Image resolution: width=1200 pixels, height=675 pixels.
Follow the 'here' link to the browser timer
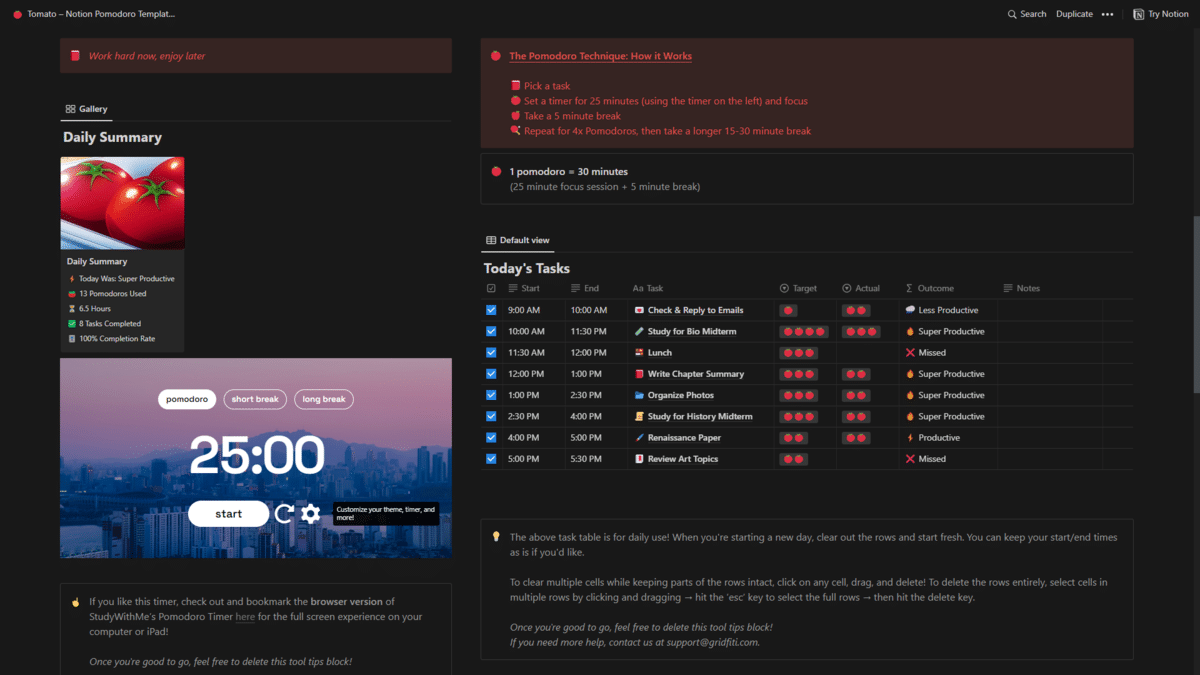[x=245, y=617]
